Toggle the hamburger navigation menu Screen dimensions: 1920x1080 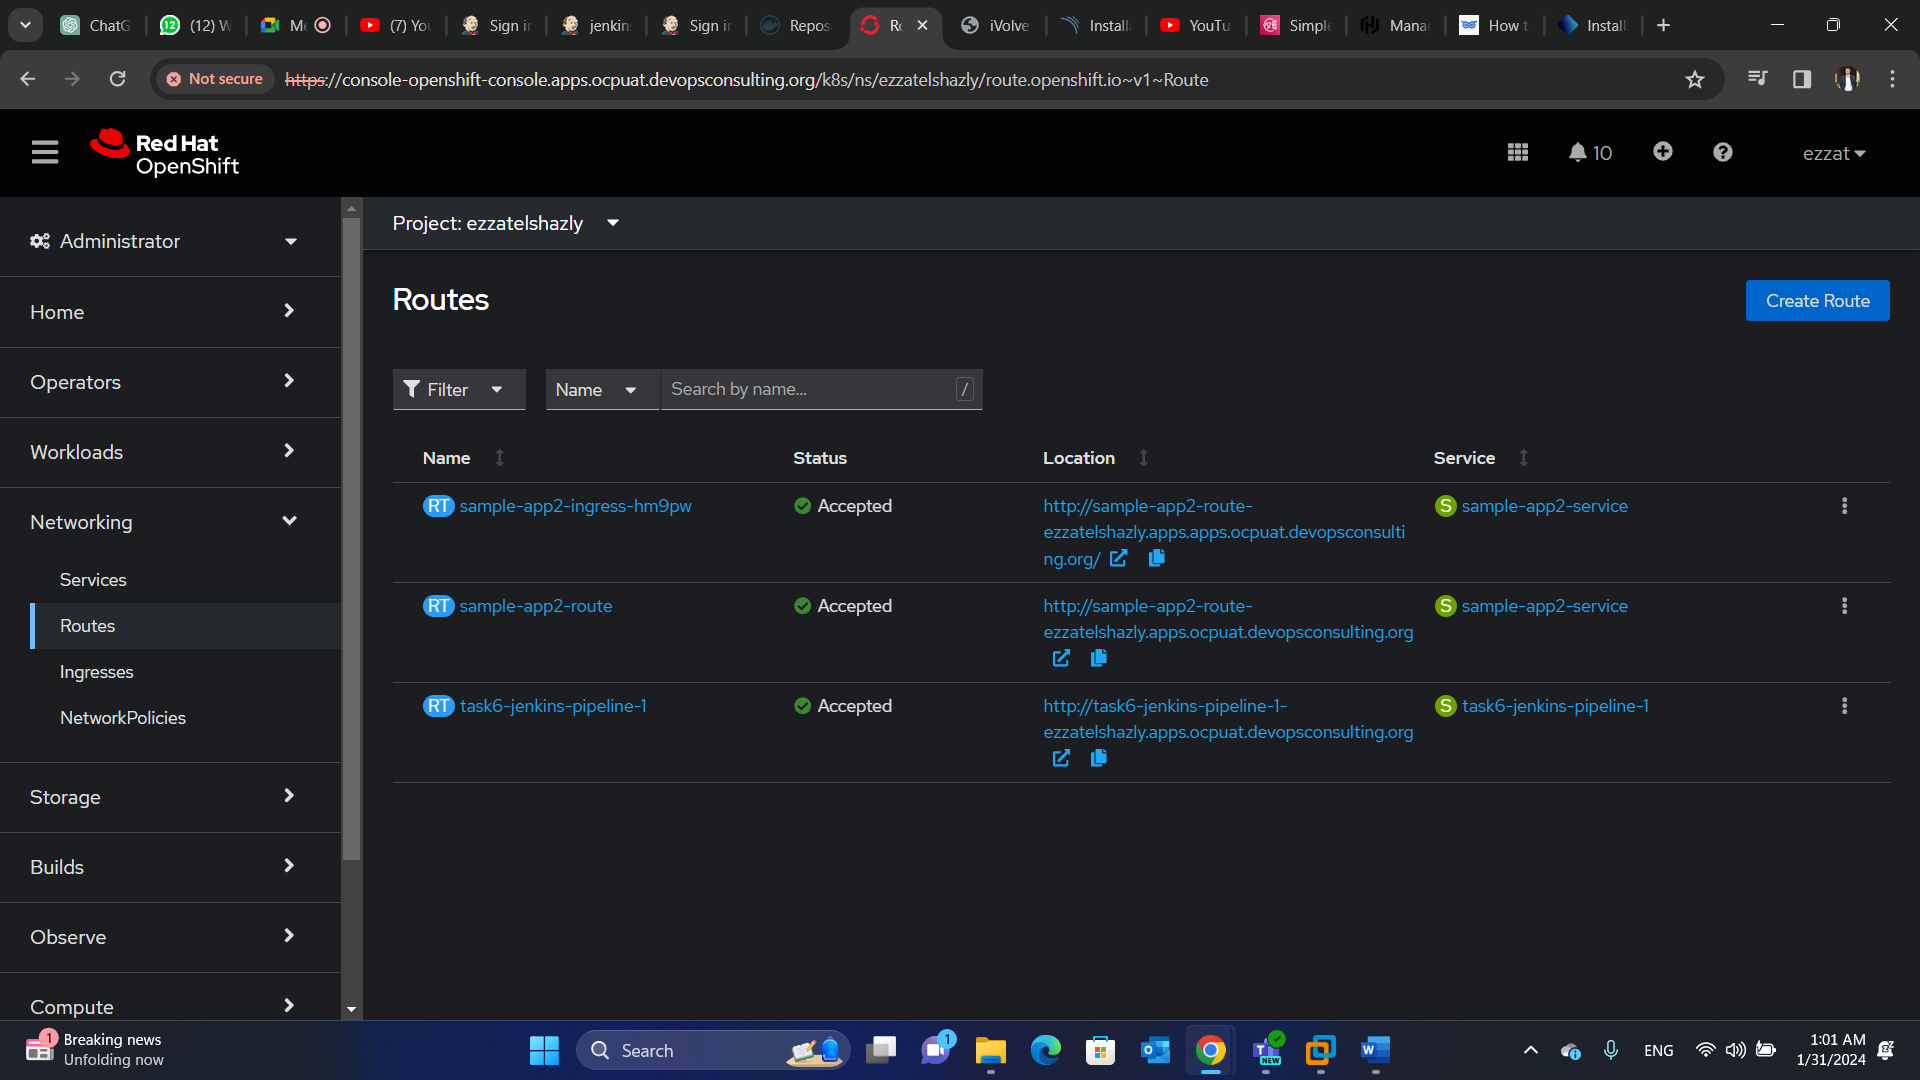pos(45,152)
